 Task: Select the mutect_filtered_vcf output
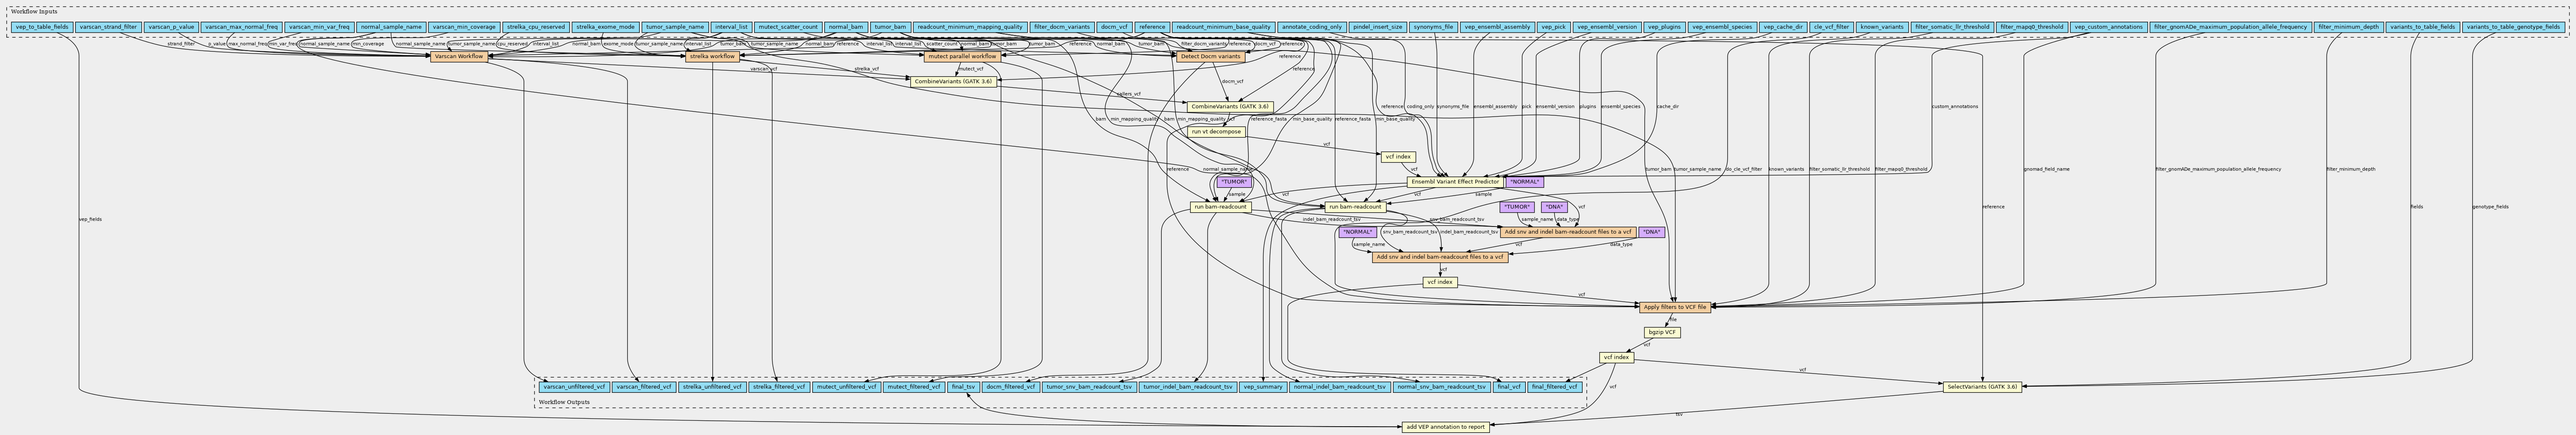point(914,386)
